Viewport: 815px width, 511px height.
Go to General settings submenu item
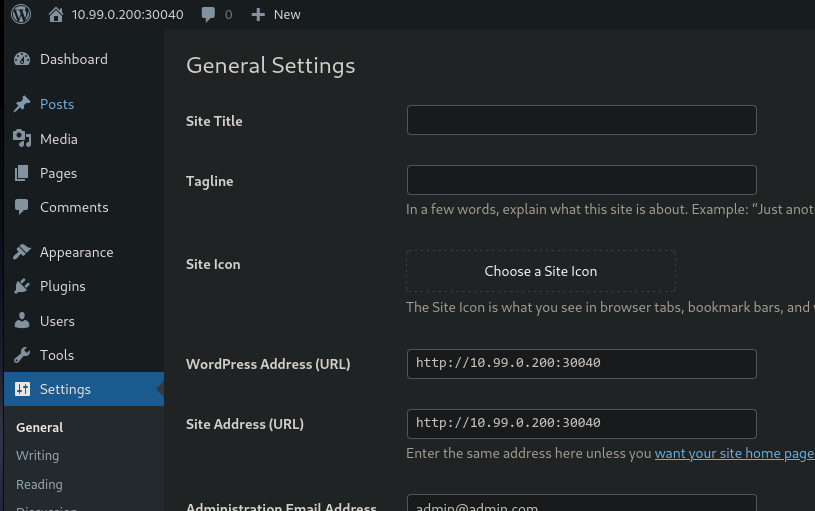(40, 427)
